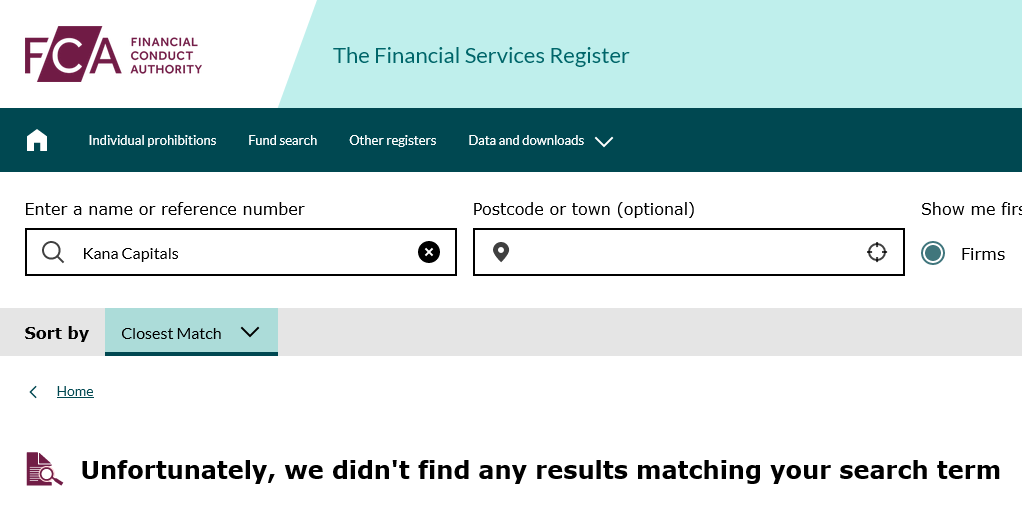
Task: Click into the name or reference number field
Action: coord(240,253)
